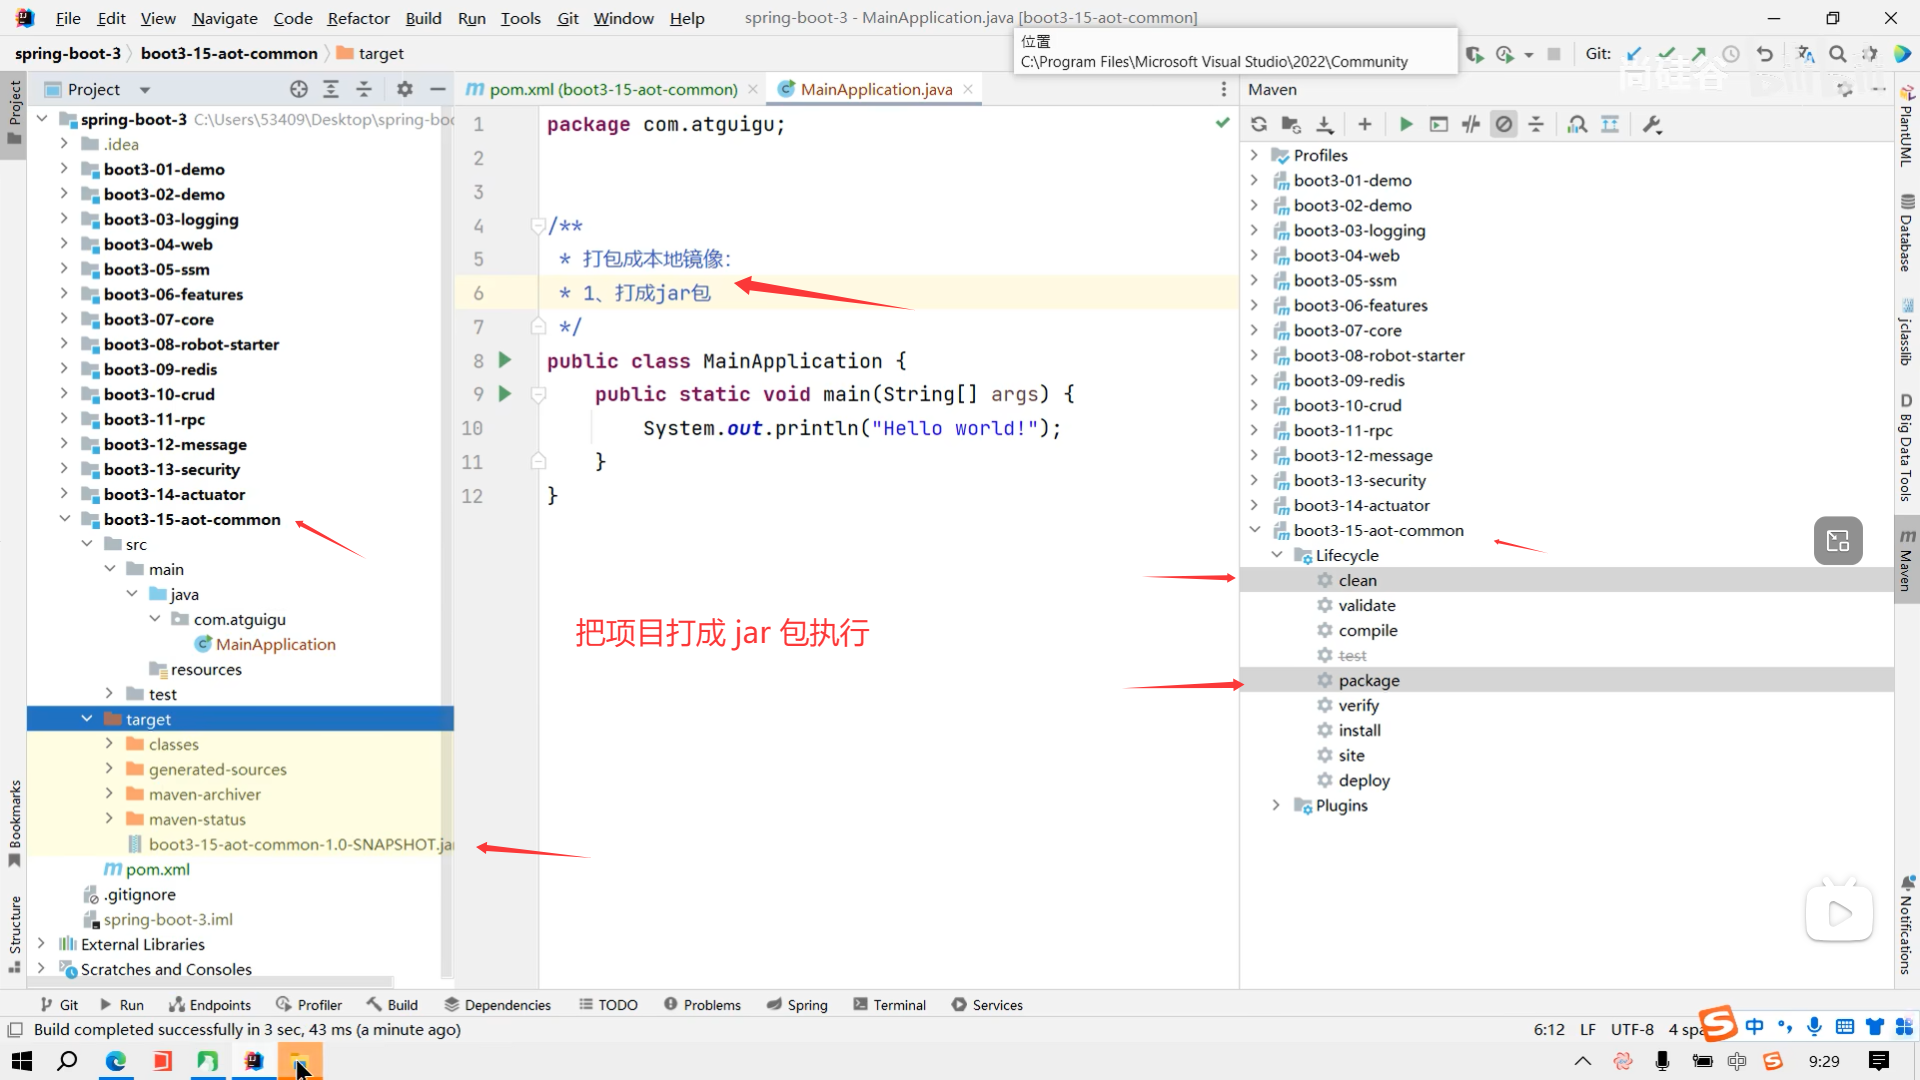Run Maven package lifecycle goal
1920x1080 pixels.
(1368, 680)
